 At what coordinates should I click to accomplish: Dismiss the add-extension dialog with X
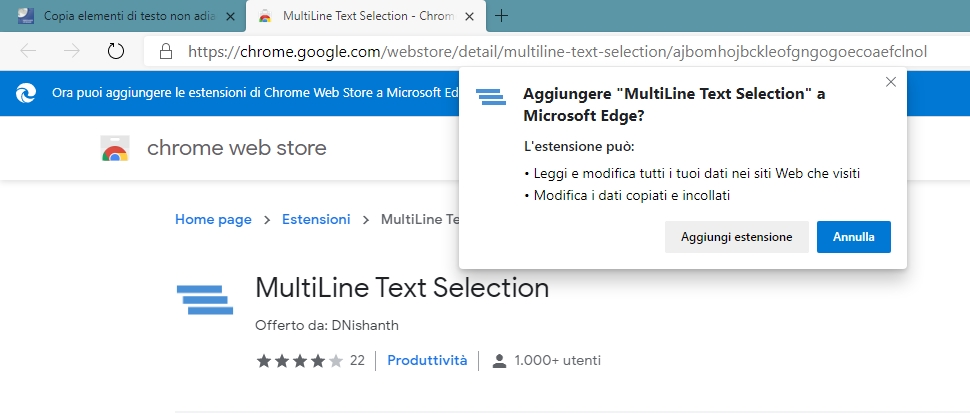point(890,82)
